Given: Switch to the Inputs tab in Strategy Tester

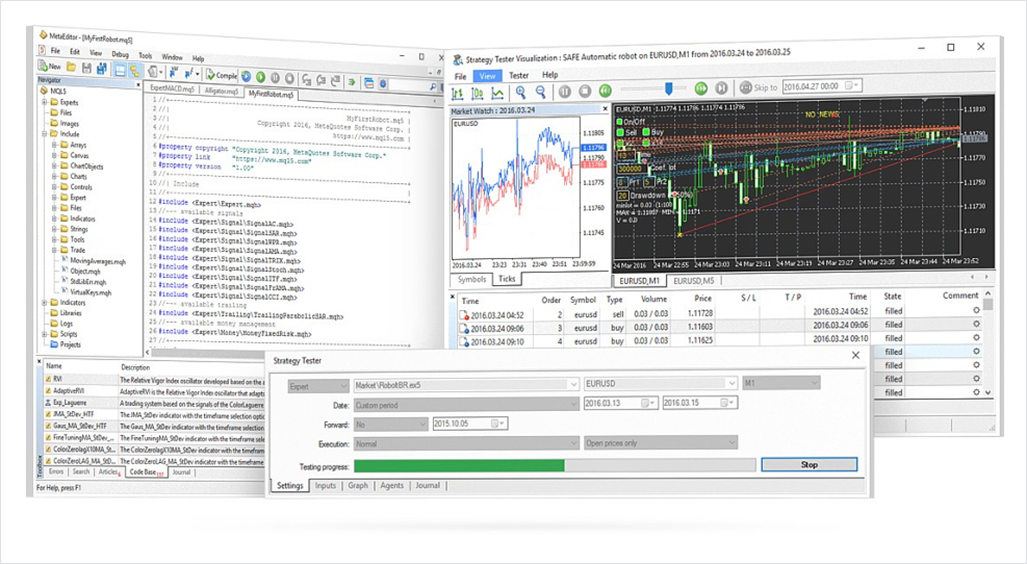Looking at the screenshot, I should 326,485.
